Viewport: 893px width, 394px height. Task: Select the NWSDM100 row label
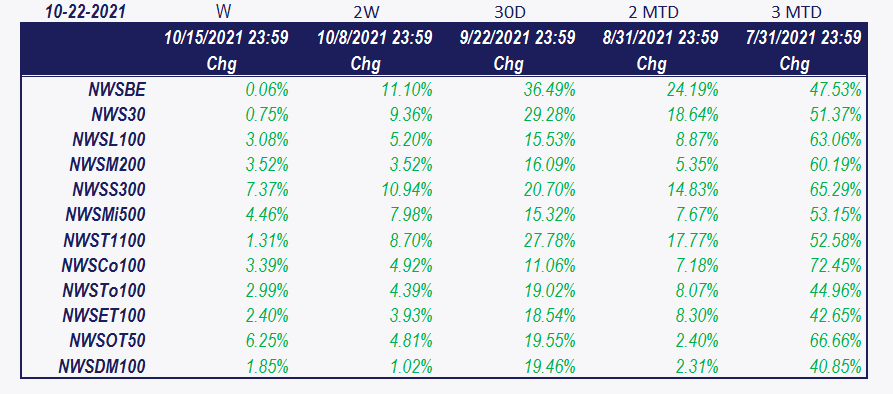click(x=102, y=366)
